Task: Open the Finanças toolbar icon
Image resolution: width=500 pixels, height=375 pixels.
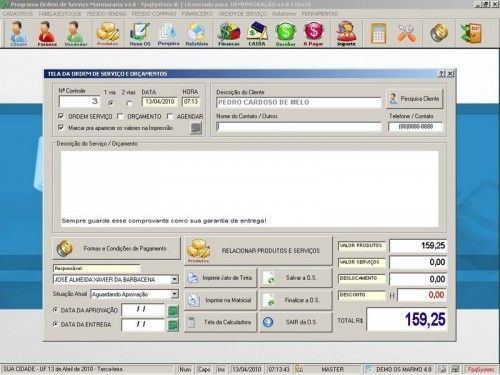Action: [229, 33]
